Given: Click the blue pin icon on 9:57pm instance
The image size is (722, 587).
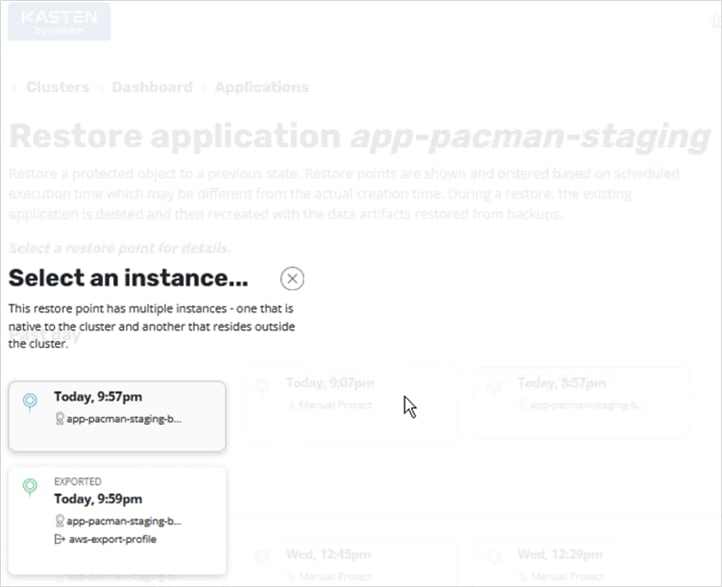Looking at the screenshot, I should coord(30,402).
